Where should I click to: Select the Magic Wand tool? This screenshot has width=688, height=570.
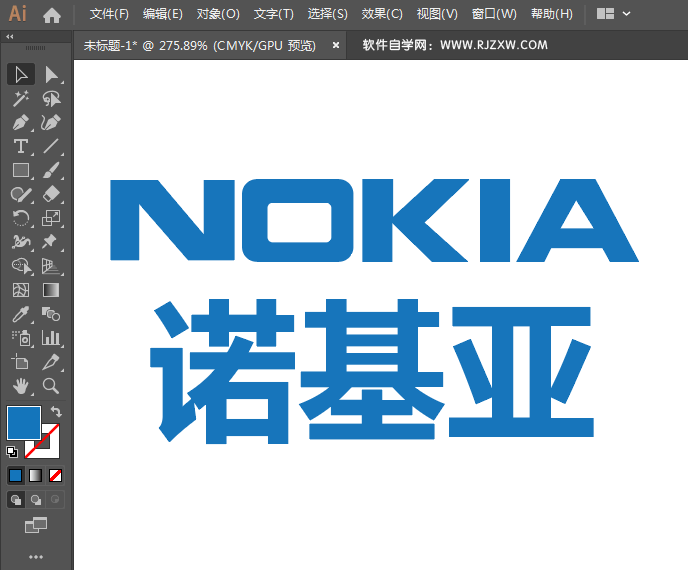click(21, 98)
